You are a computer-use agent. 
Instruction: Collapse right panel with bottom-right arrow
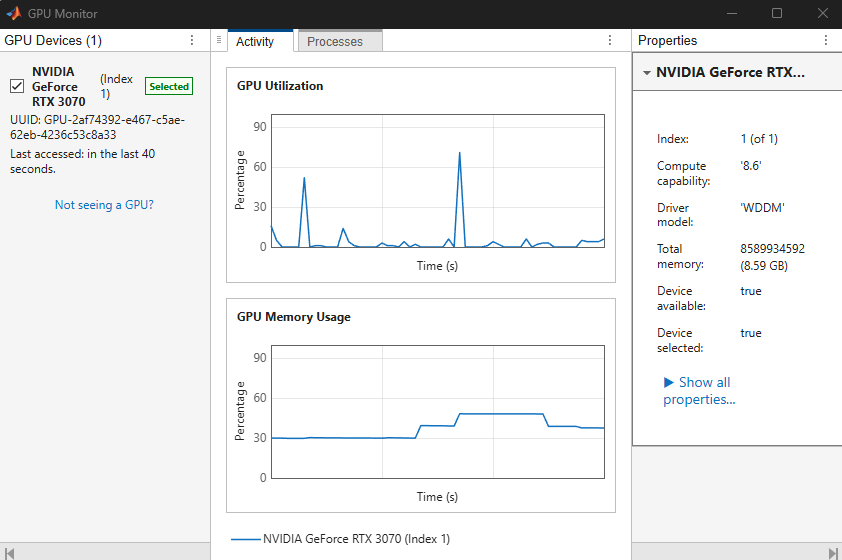tap(833, 553)
